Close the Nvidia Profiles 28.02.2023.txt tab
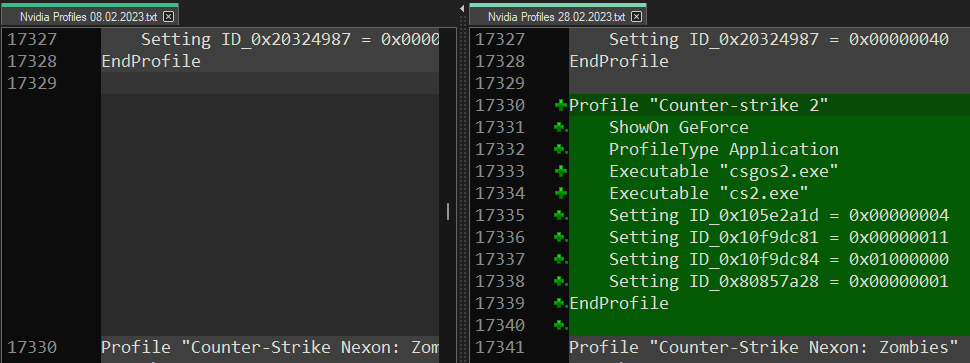This screenshot has width=970, height=363. tap(637, 17)
